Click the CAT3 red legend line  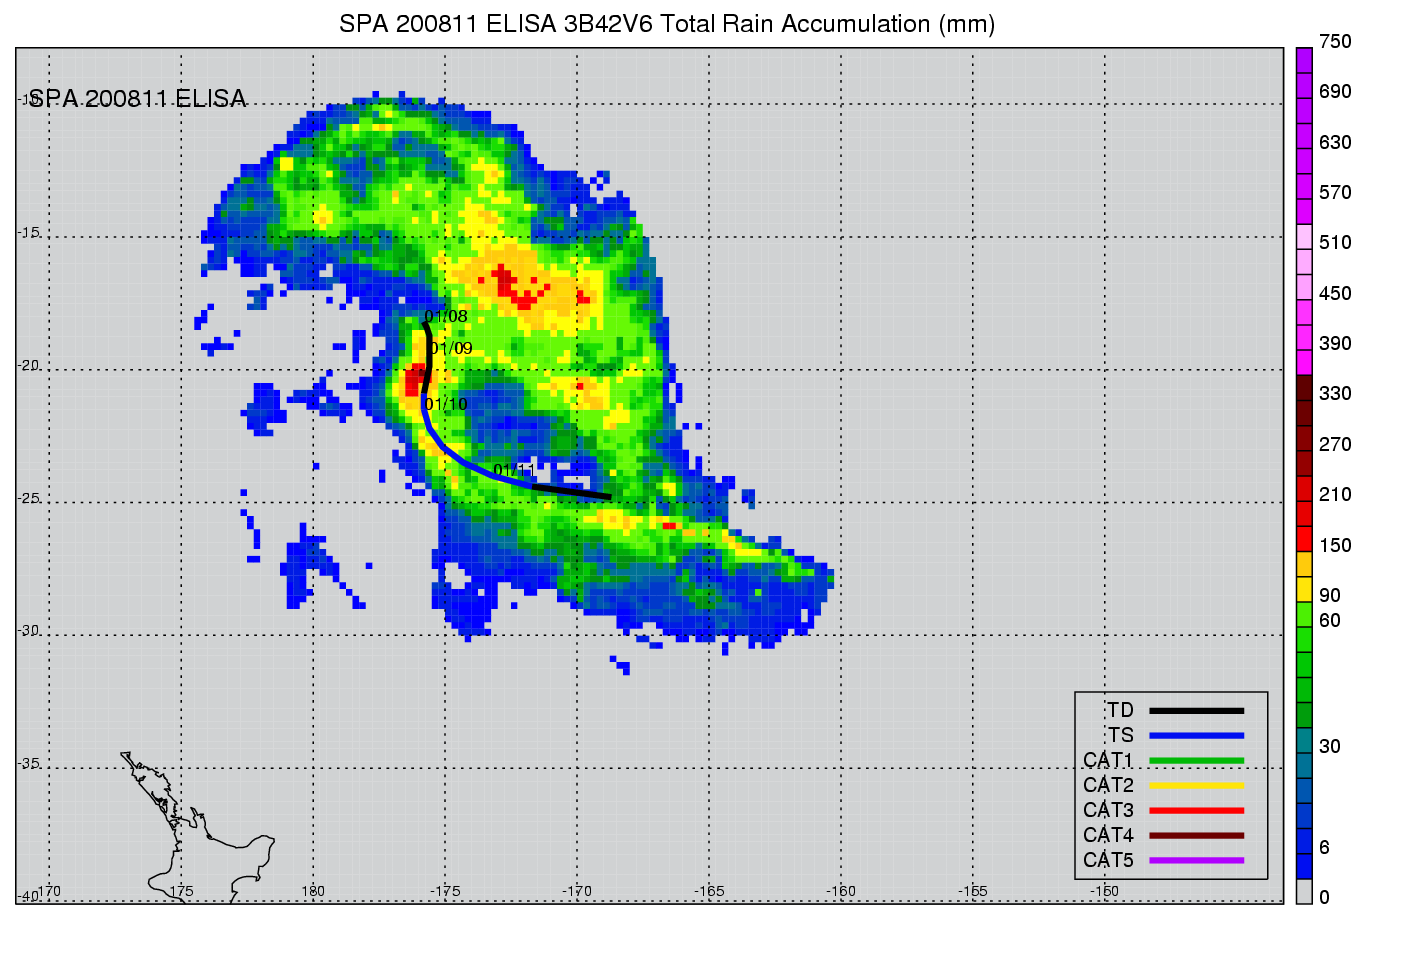point(1196,811)
